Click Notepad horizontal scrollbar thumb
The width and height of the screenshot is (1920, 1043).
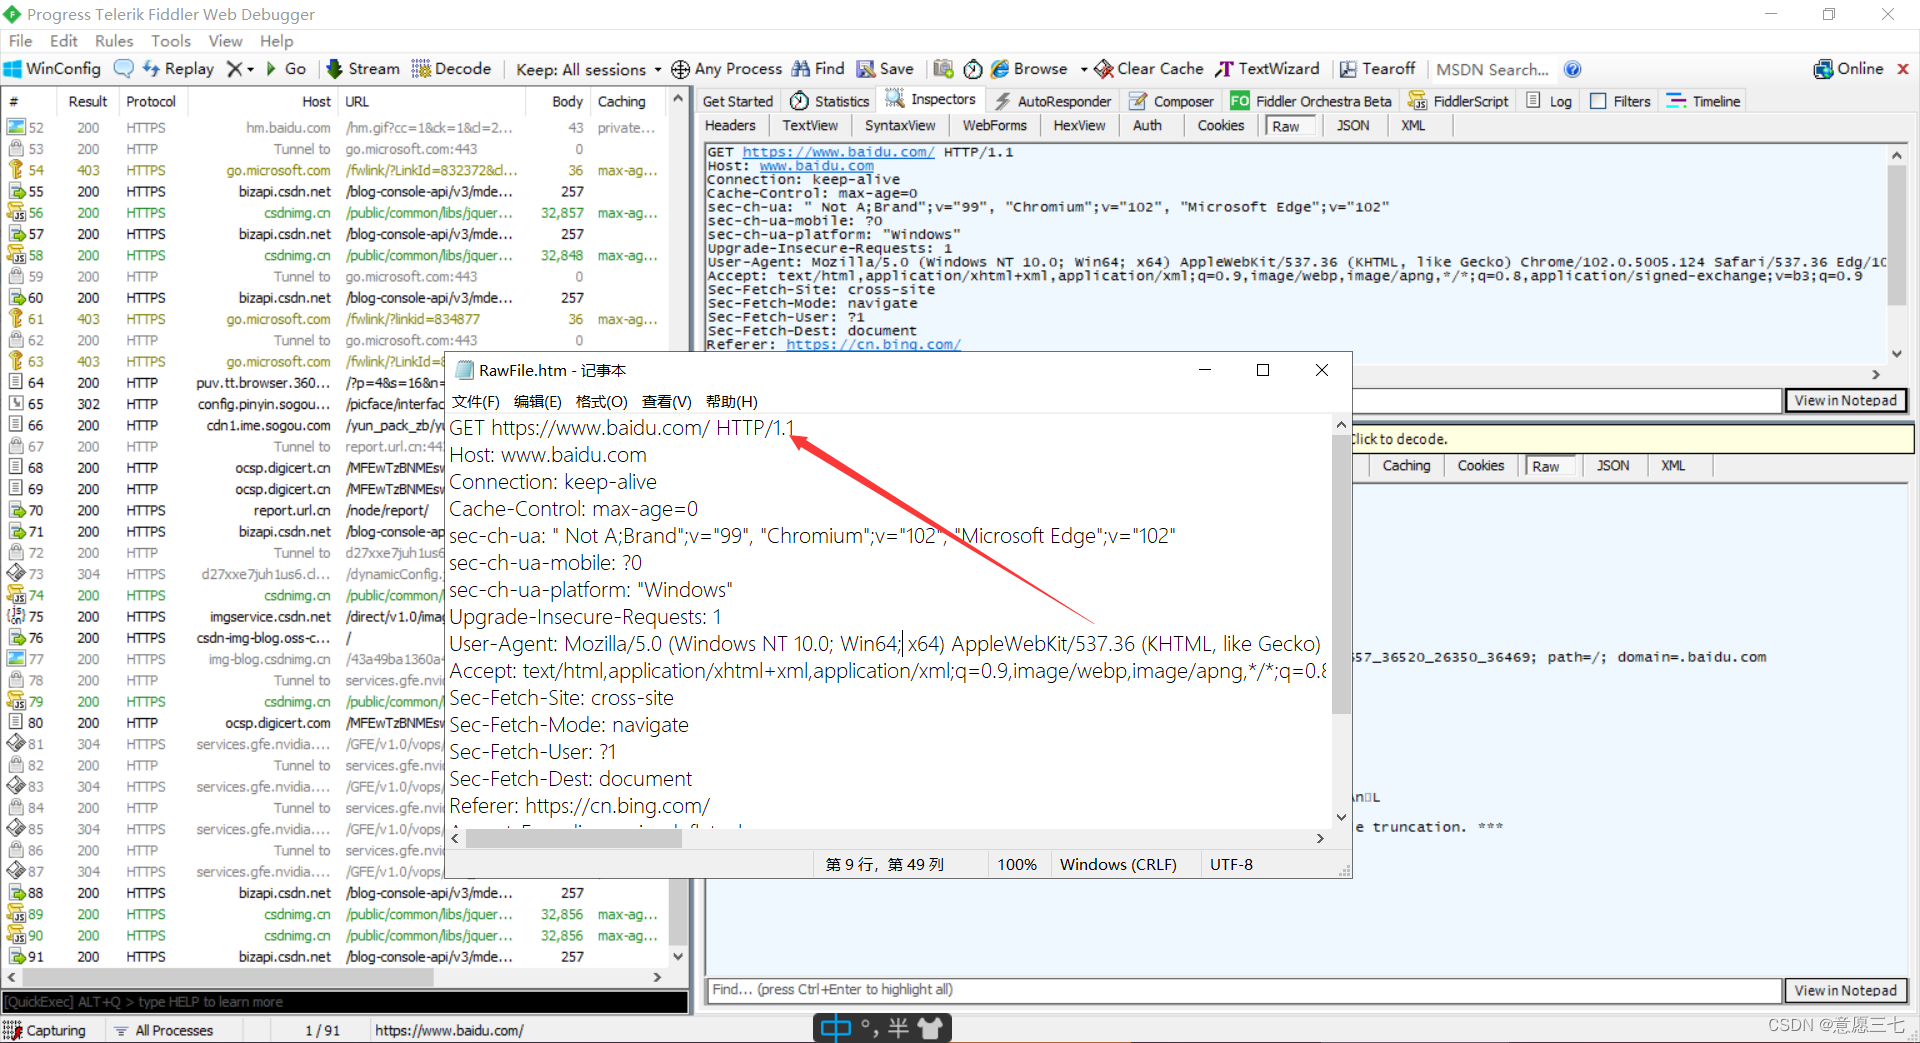coord(574,838)
